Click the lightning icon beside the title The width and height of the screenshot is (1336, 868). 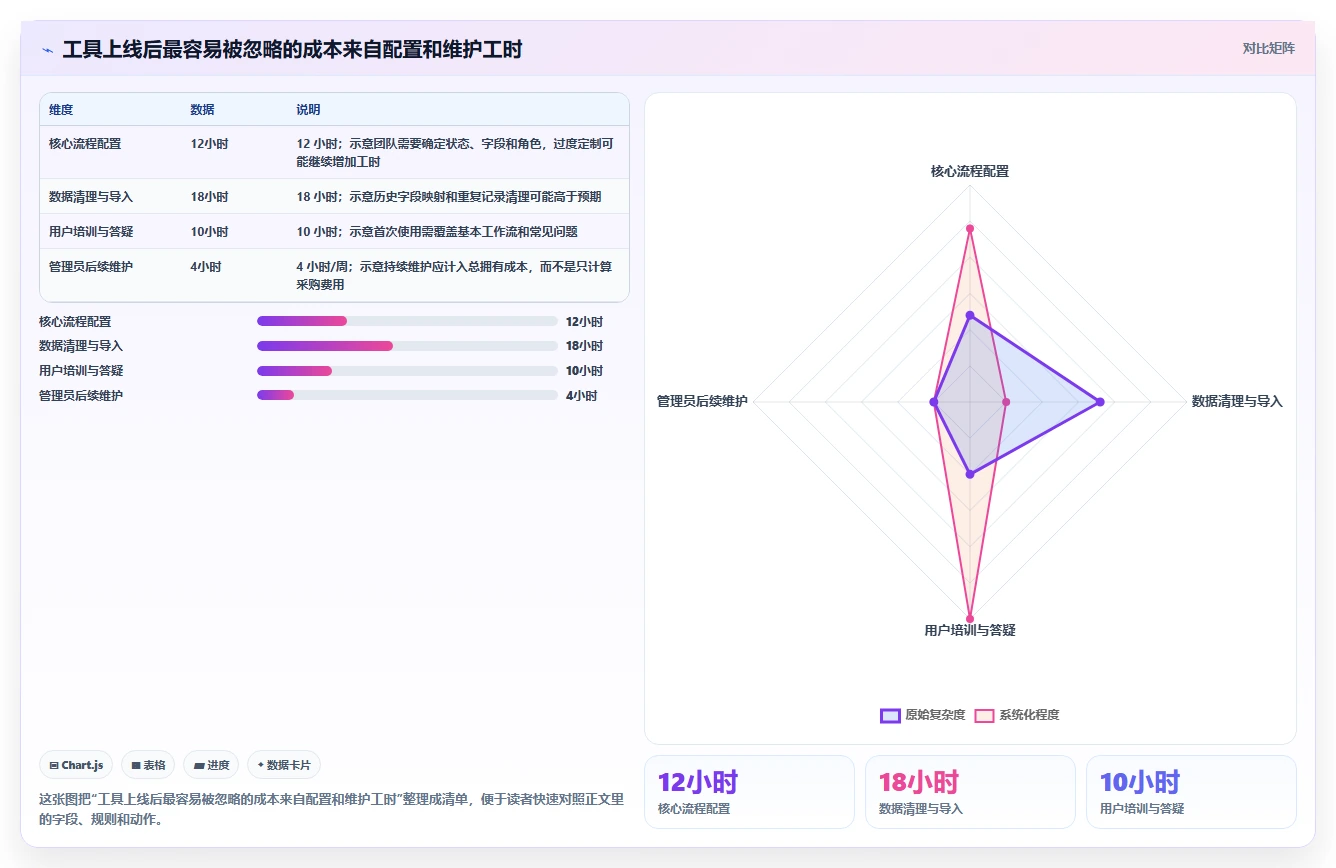pyautogui.click(x=47, y=50)
